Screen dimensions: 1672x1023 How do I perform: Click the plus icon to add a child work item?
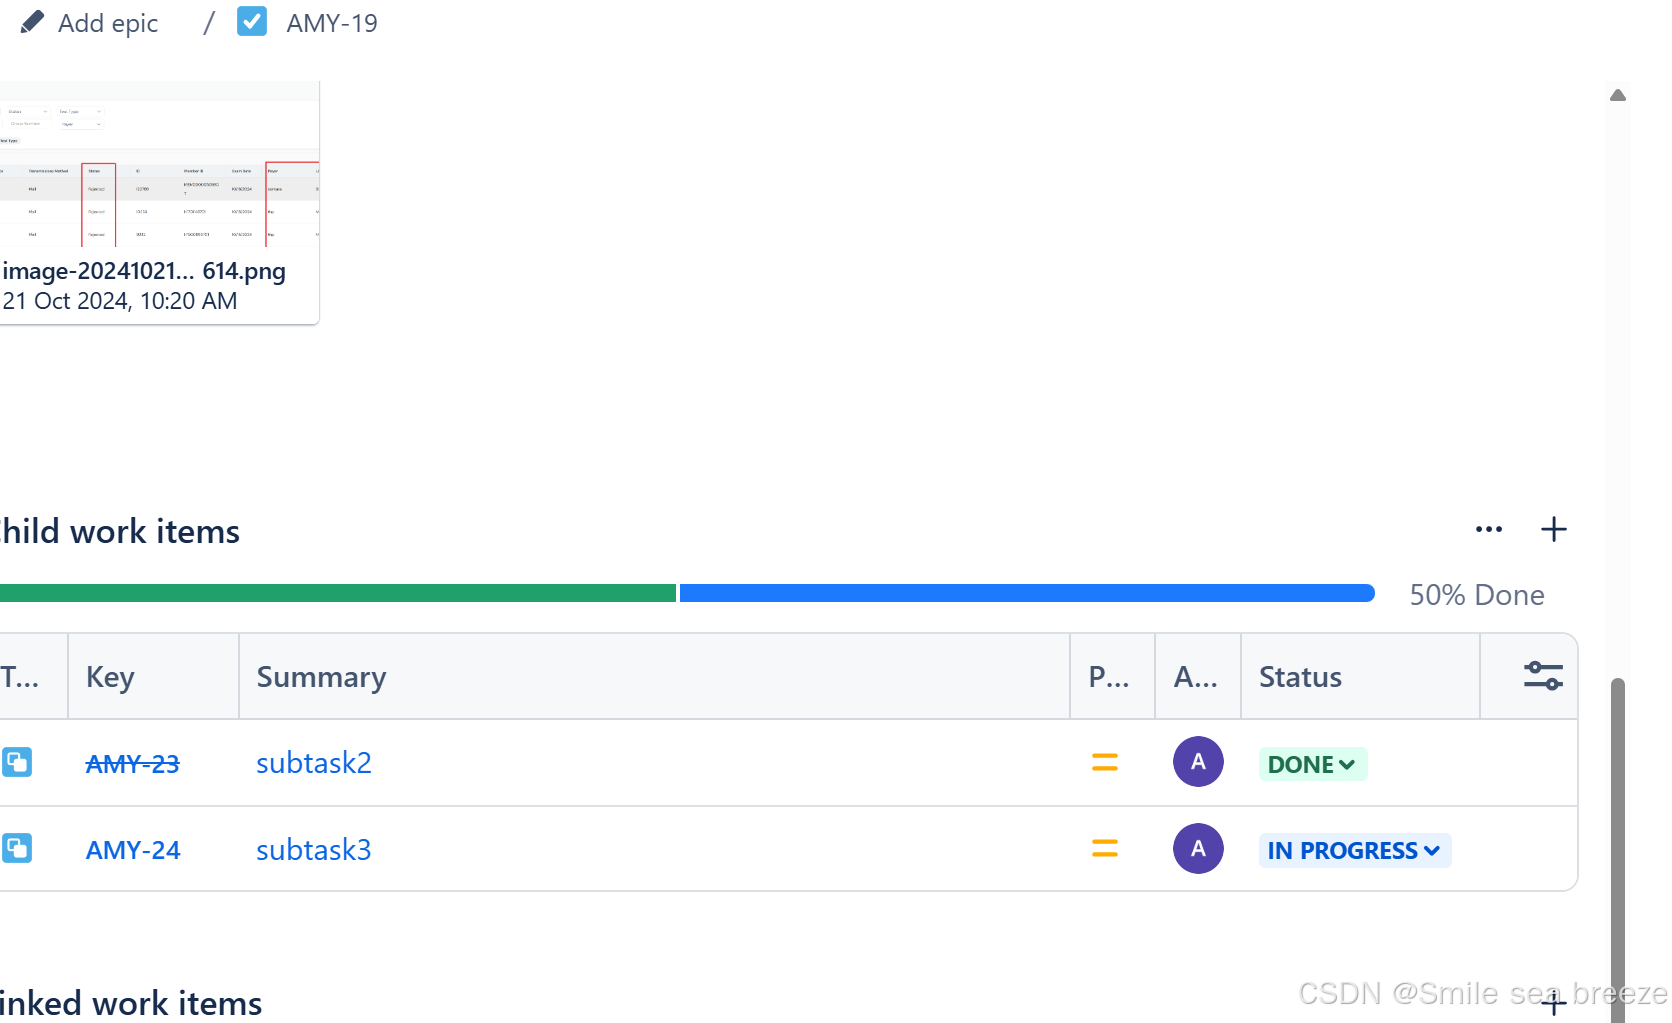tap(1553, 529)
